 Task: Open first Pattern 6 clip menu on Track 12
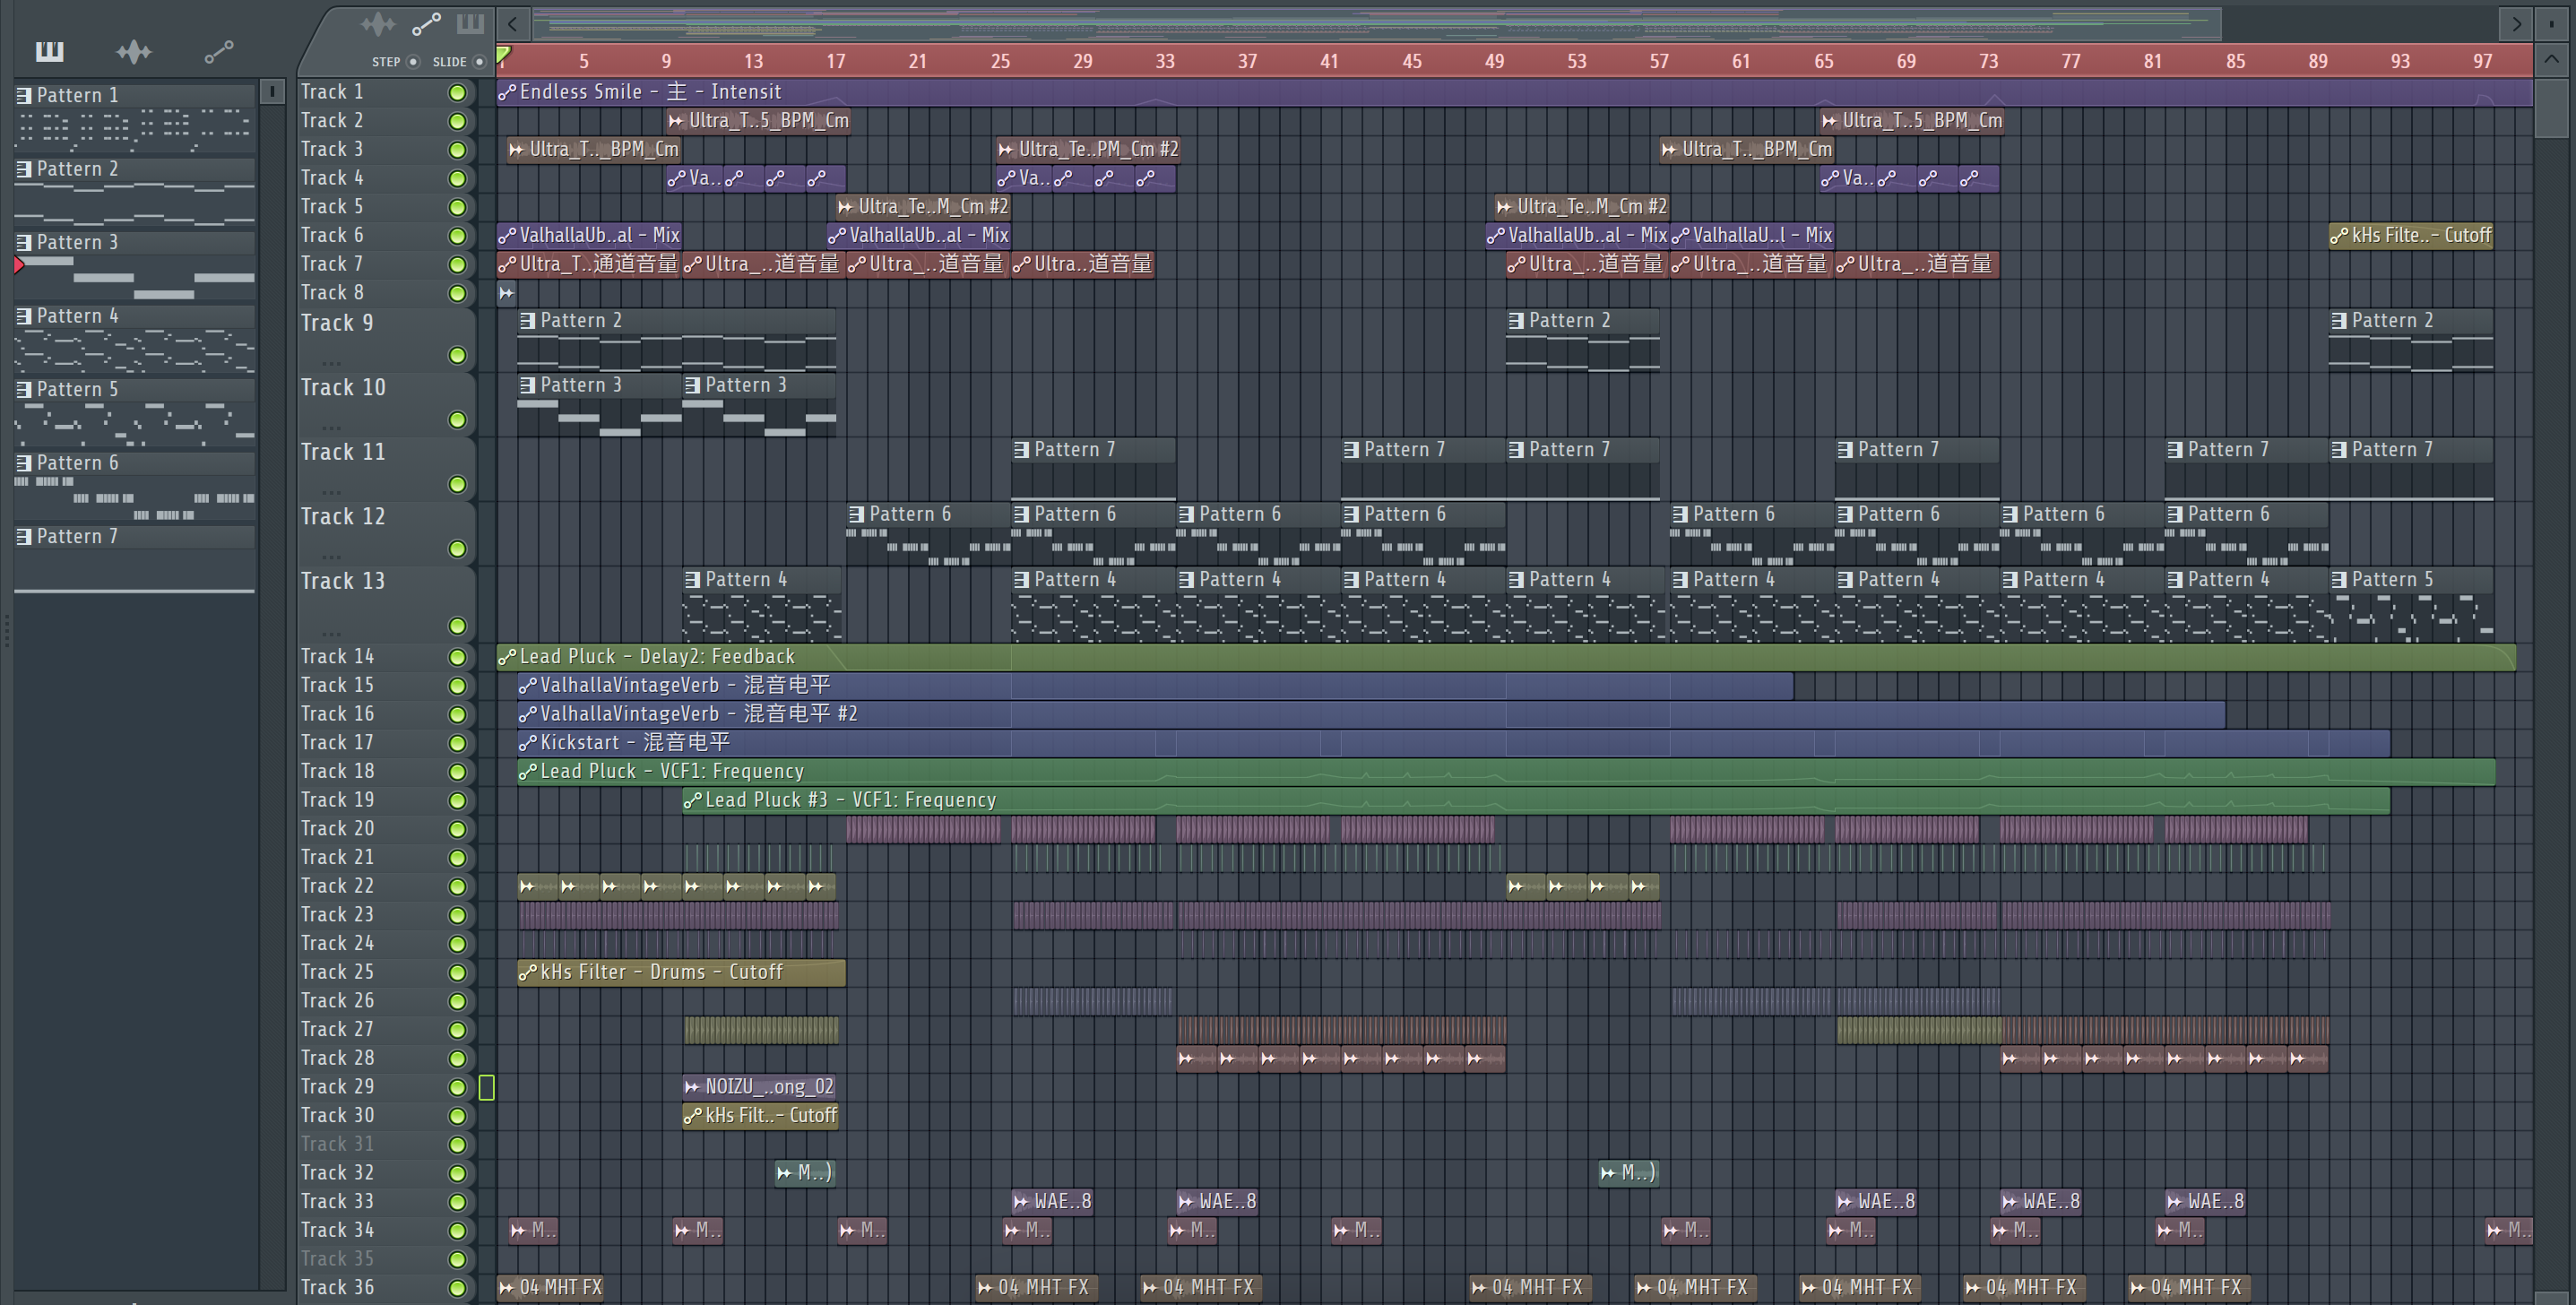856,514
